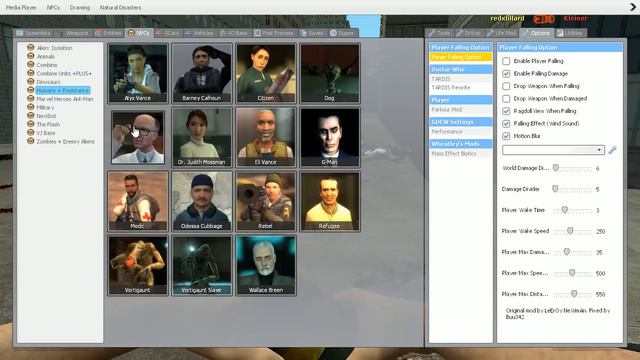640x360 pixels.
Task: Open Parkour Mod options
Action: (x=460, y=110)
